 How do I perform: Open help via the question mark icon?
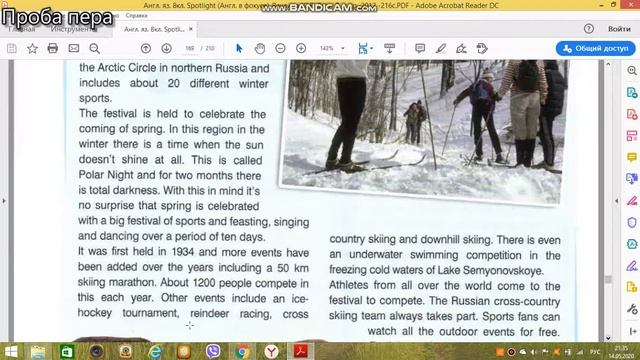589,29
